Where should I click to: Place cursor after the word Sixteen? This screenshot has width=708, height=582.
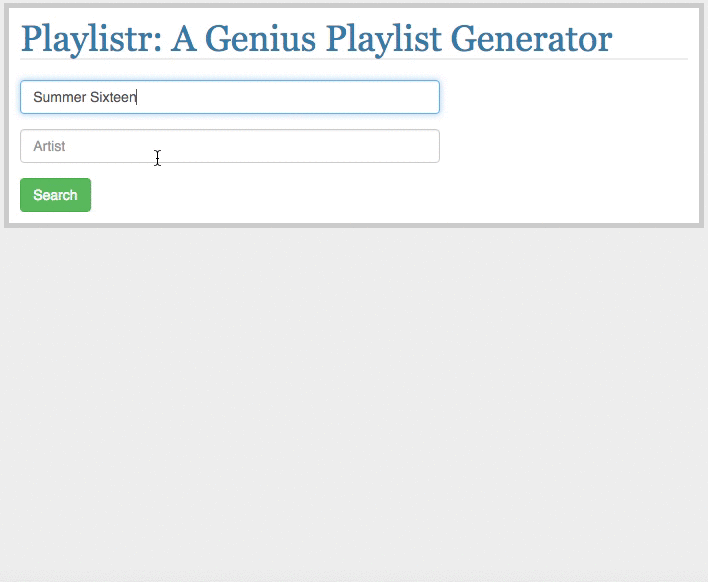tap(136, 97)
